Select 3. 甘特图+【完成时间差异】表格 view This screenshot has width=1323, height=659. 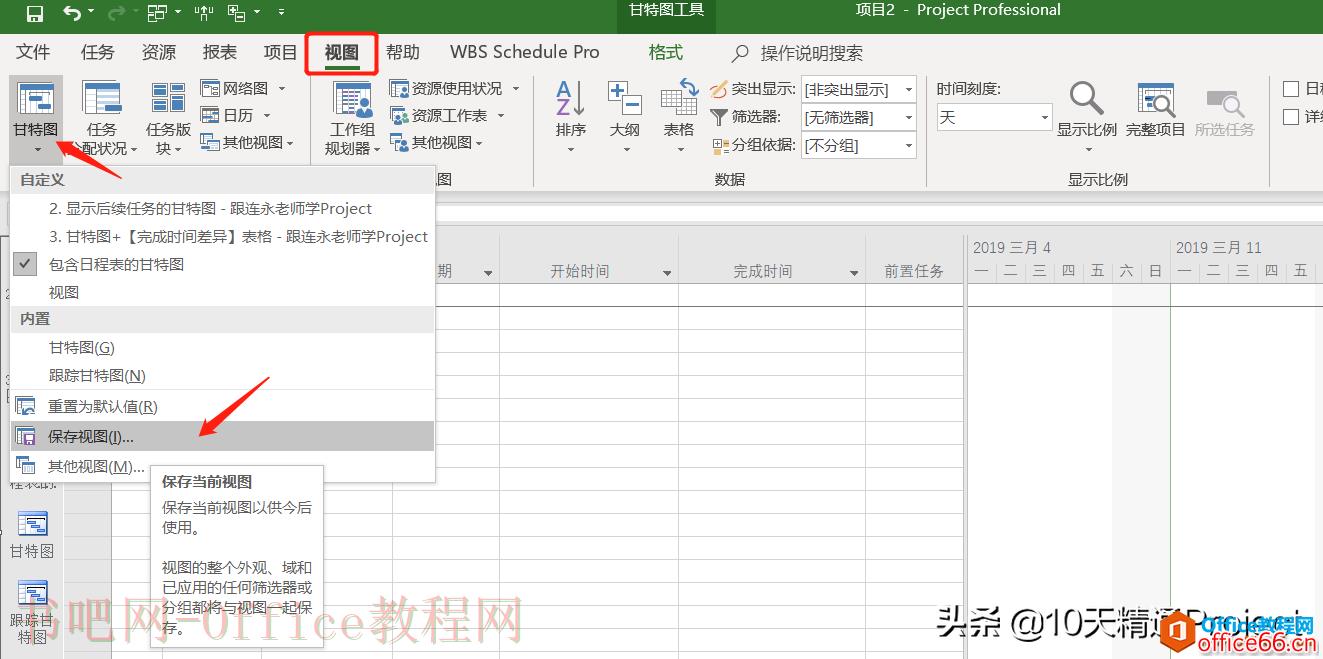[223, 236]
